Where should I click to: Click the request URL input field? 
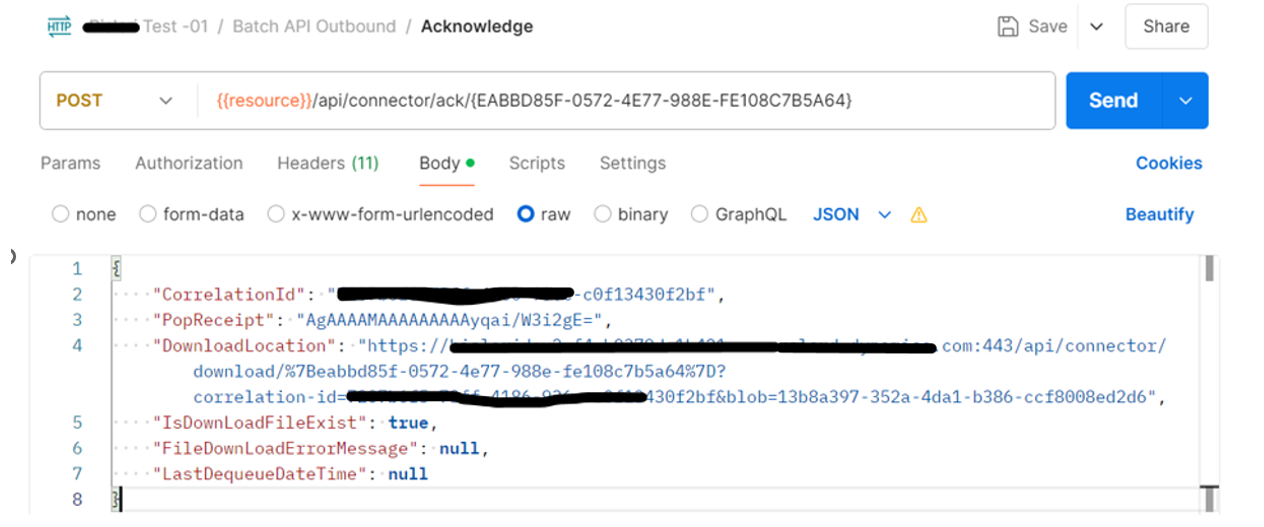(x=626, y=101)
